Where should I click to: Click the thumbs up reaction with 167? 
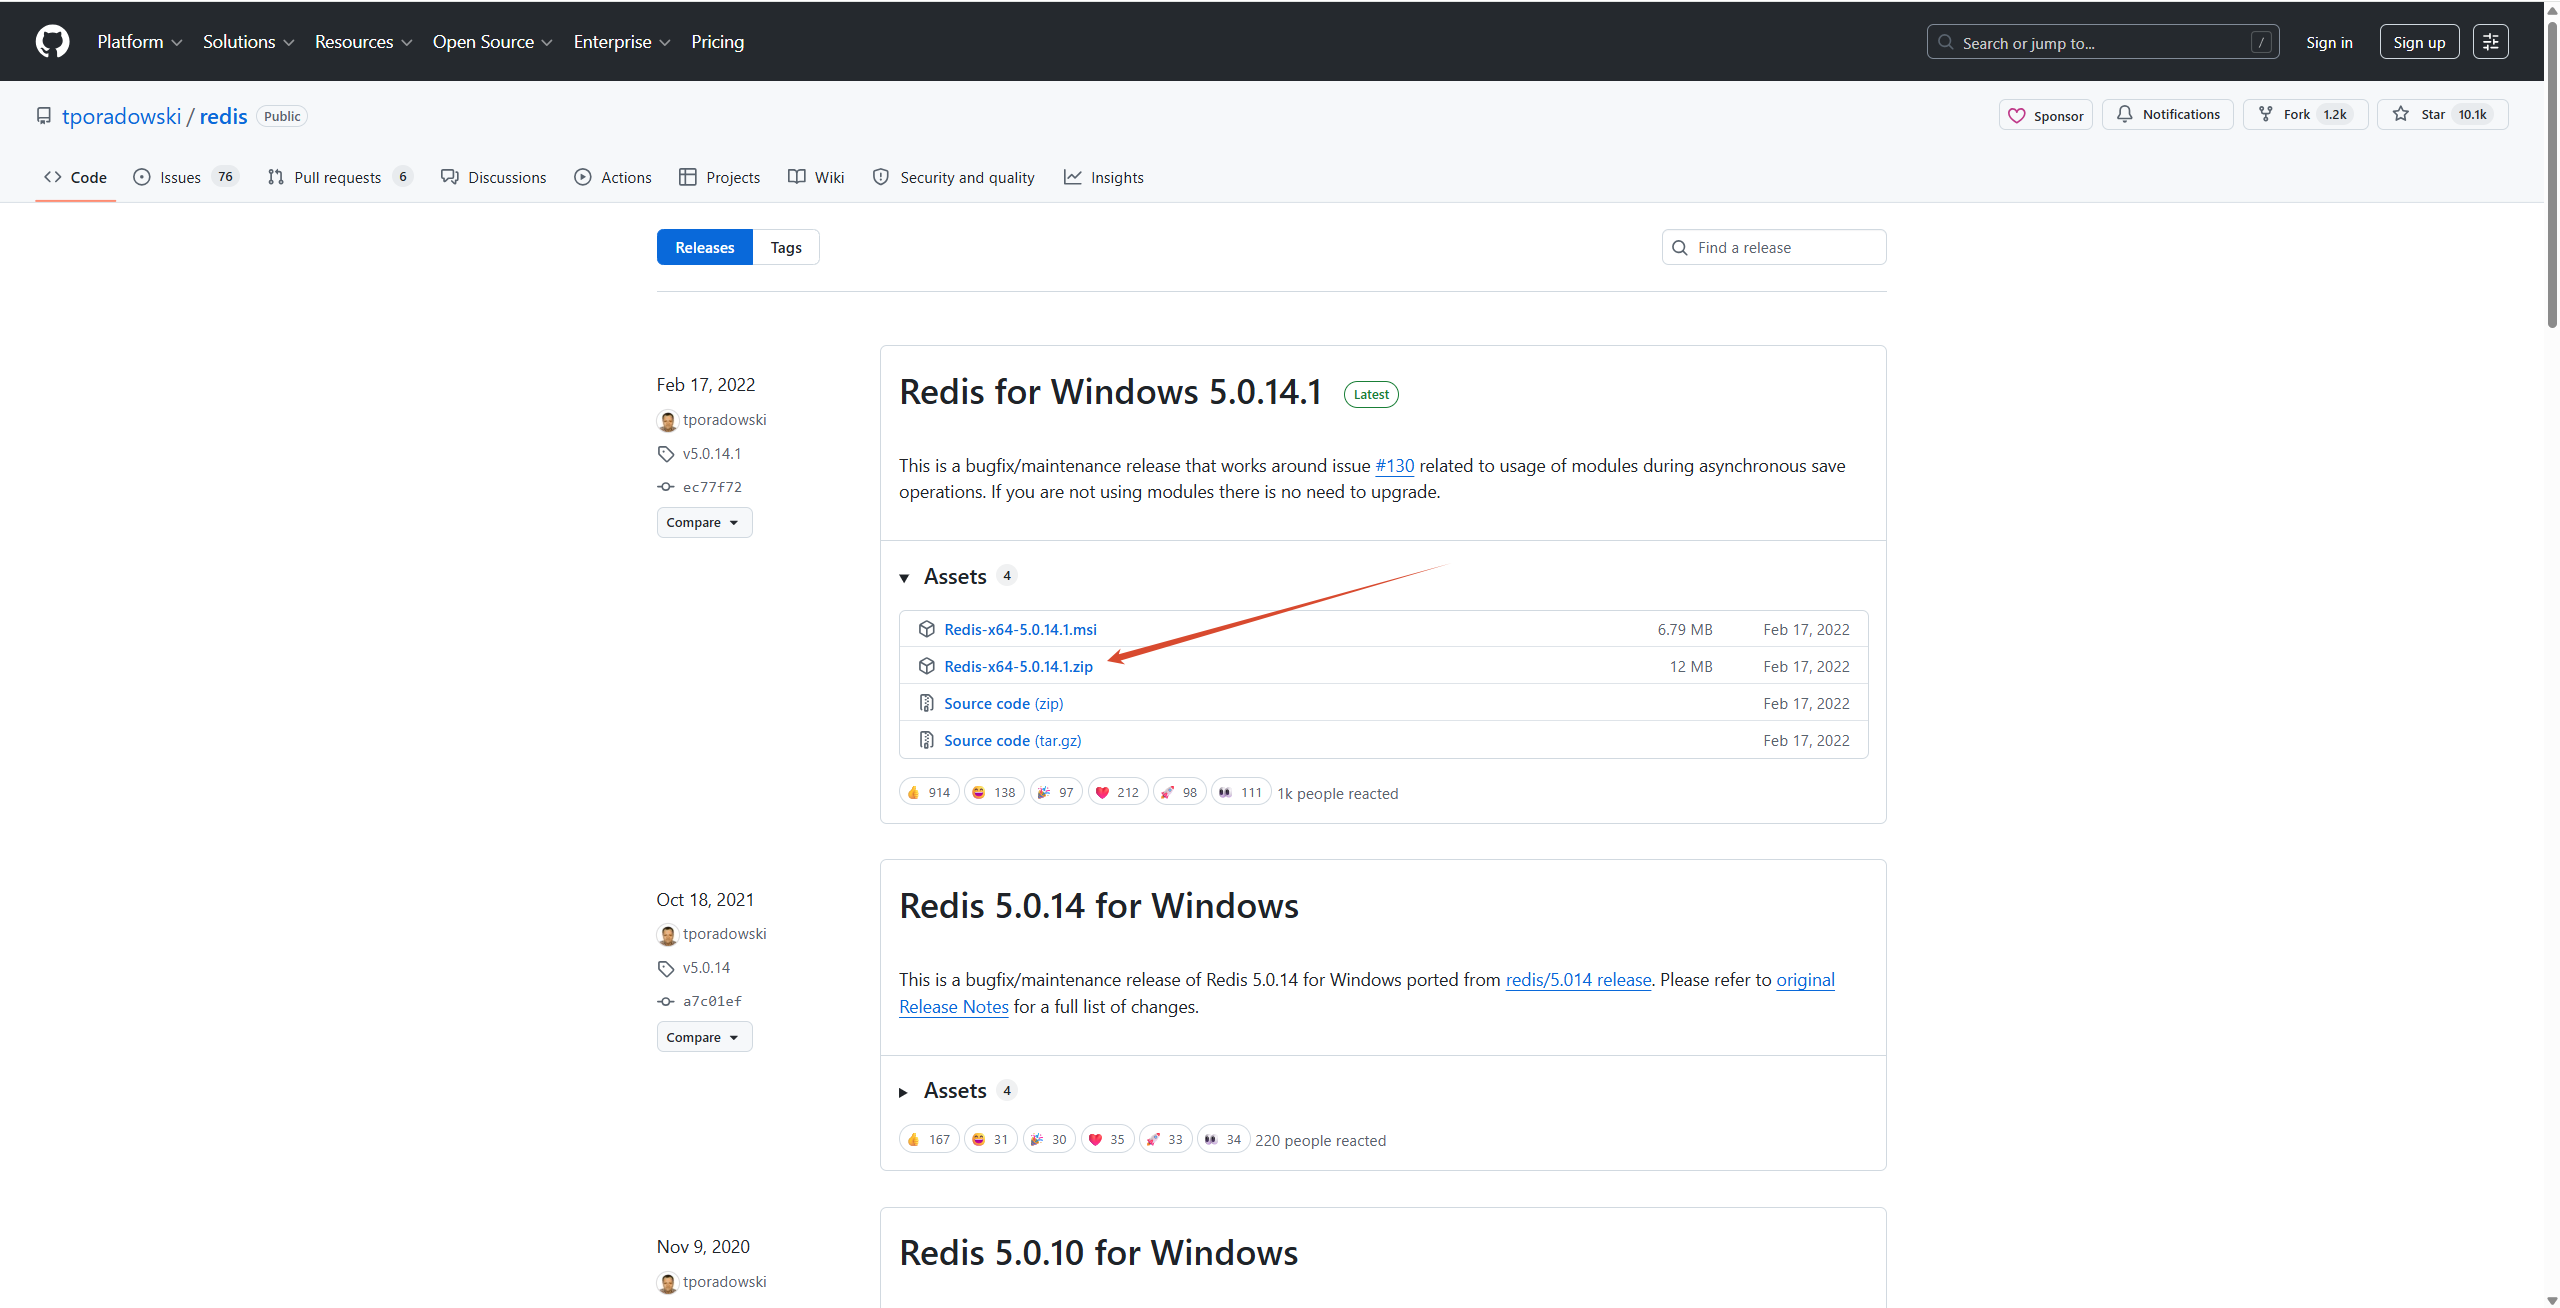[x=929, y=1139]
